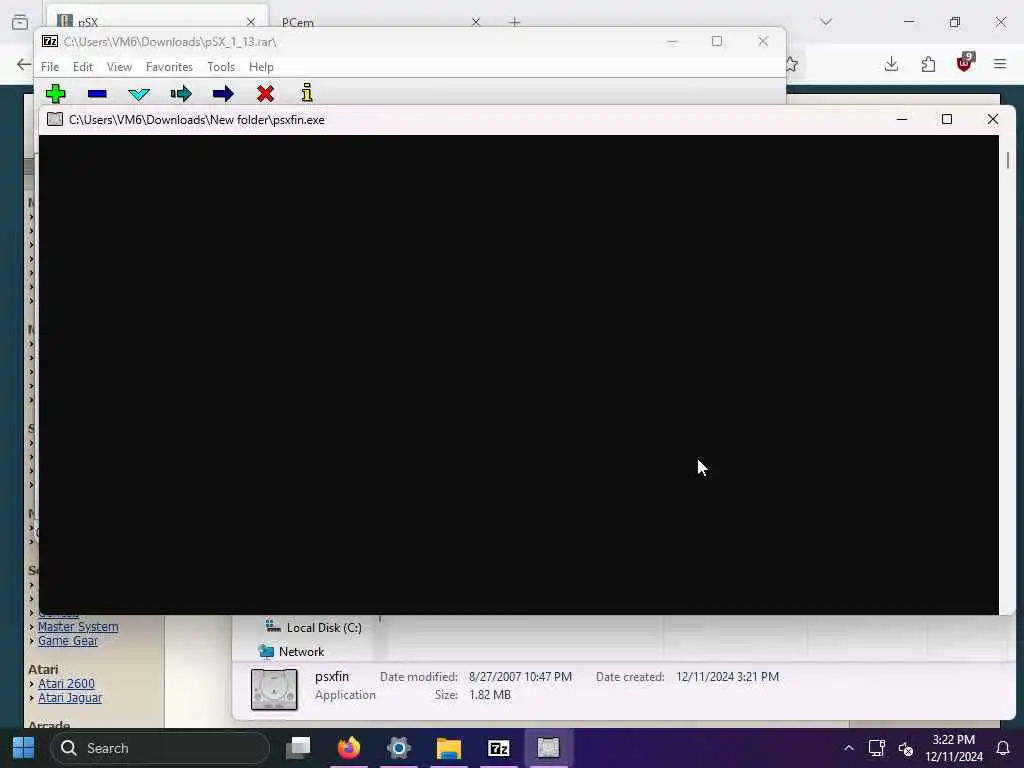Open the browser Extensions puzzle icon
This screenshot has height=768, width=1024.
(x=928, y=64)
